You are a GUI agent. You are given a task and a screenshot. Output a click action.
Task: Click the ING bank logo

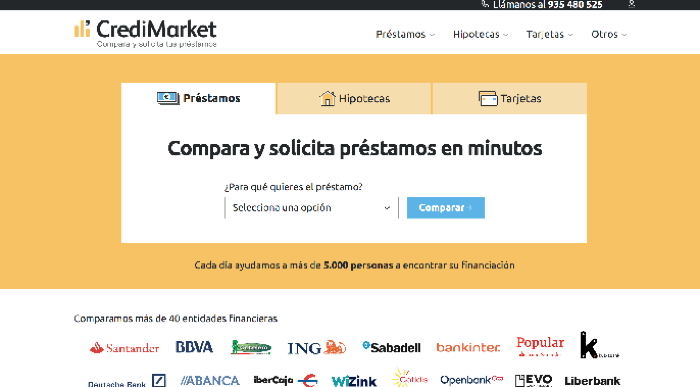tap(317, 348)
